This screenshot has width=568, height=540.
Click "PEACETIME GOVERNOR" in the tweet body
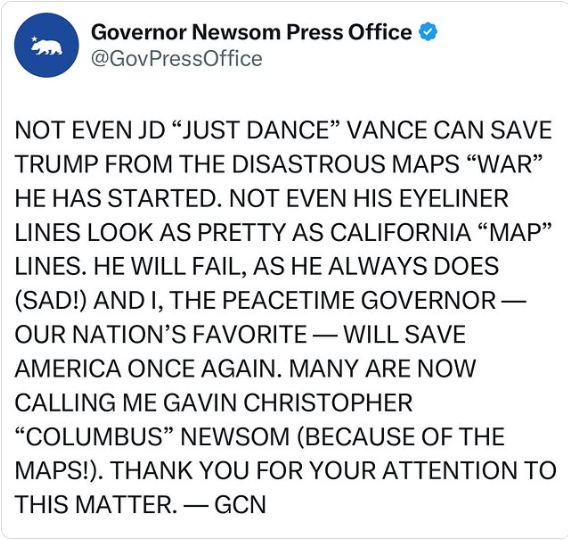click(x=359, y=300)
